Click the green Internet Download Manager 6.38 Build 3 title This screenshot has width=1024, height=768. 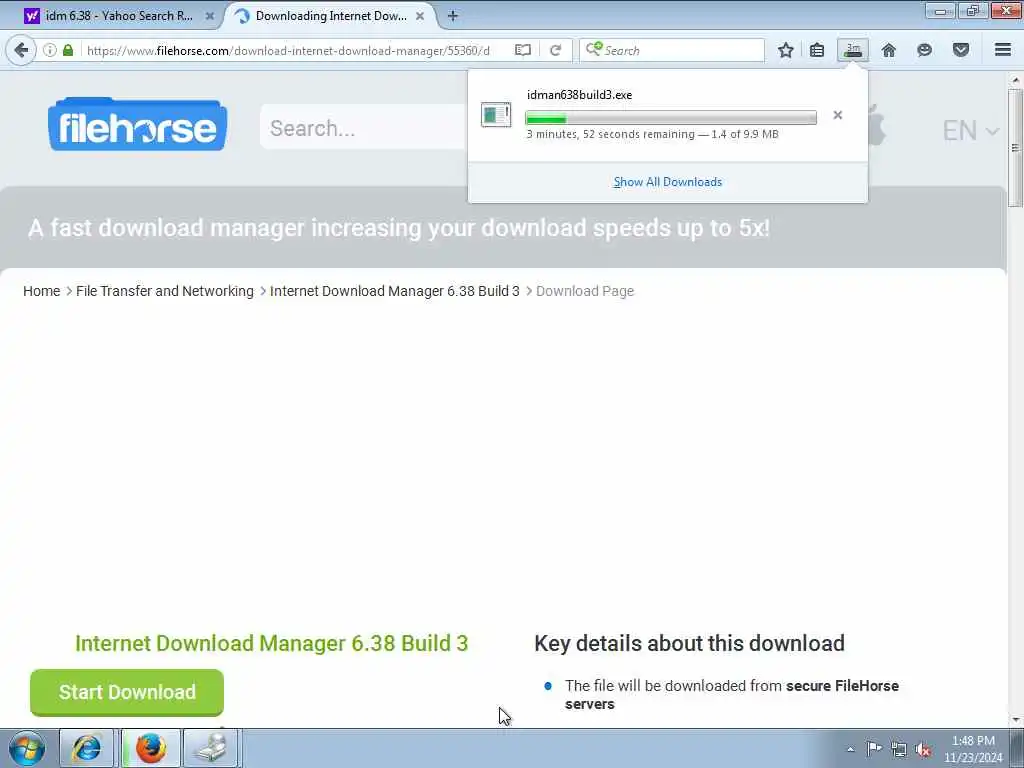click(x=272, y=643)
